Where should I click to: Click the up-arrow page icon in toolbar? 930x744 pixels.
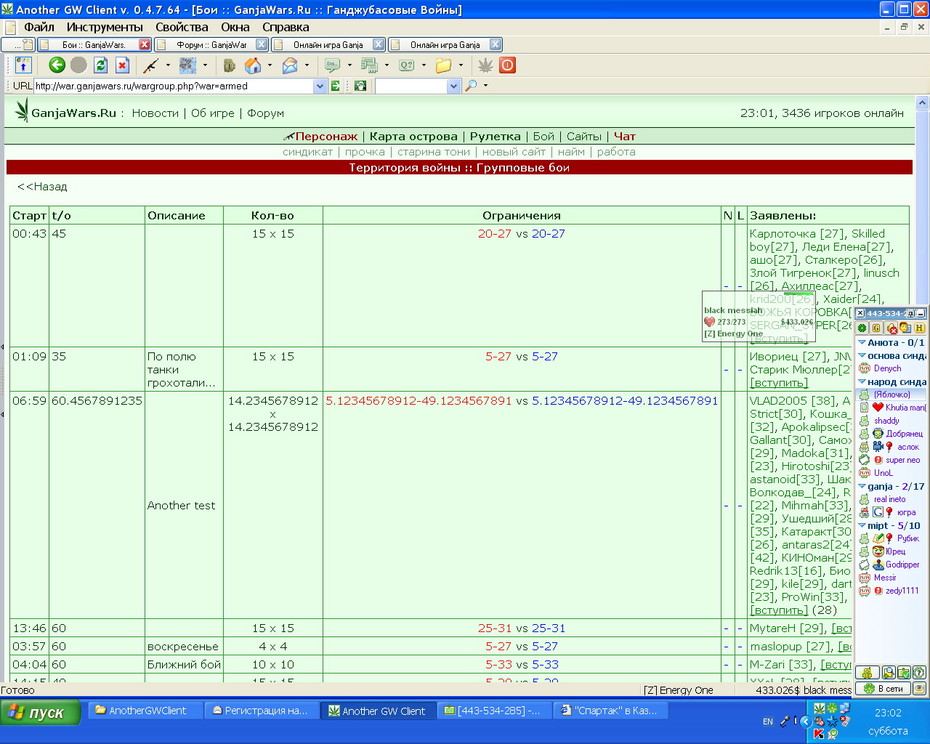click(23, 65)
